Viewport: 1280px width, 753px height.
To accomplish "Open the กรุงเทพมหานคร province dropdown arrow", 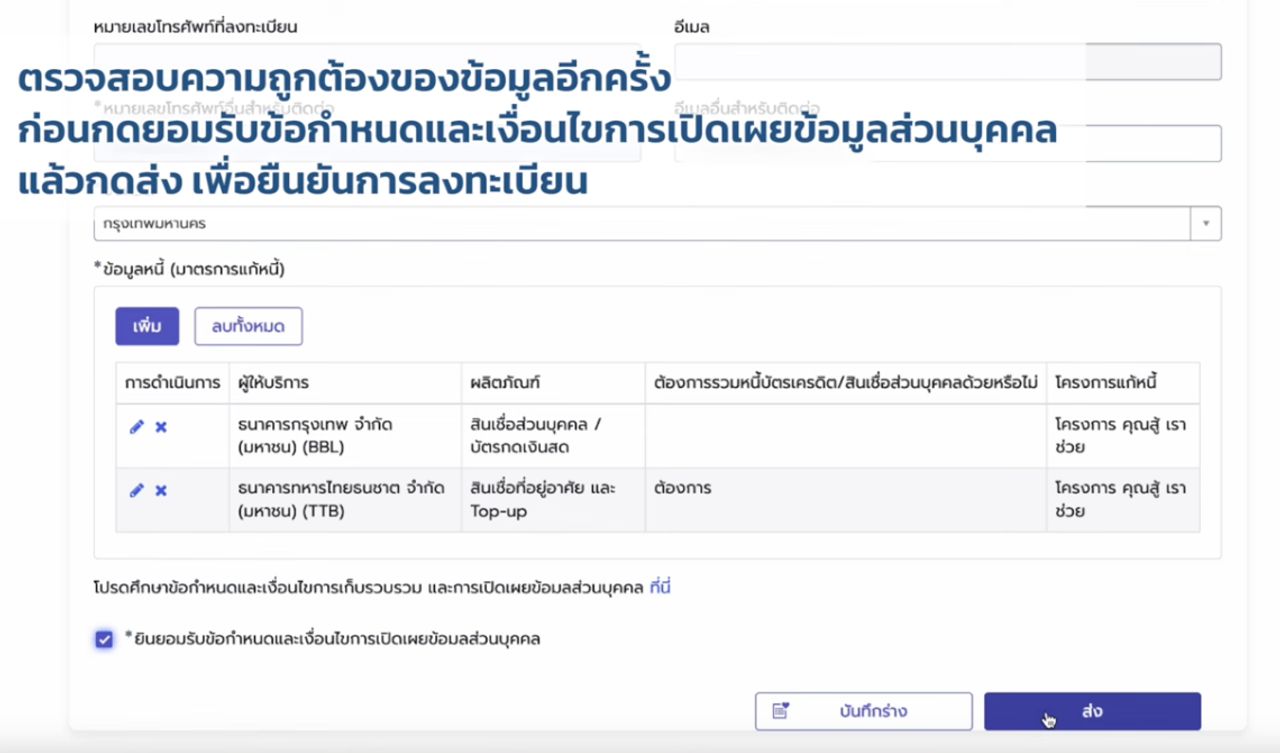I will (x=1205, y=224).
